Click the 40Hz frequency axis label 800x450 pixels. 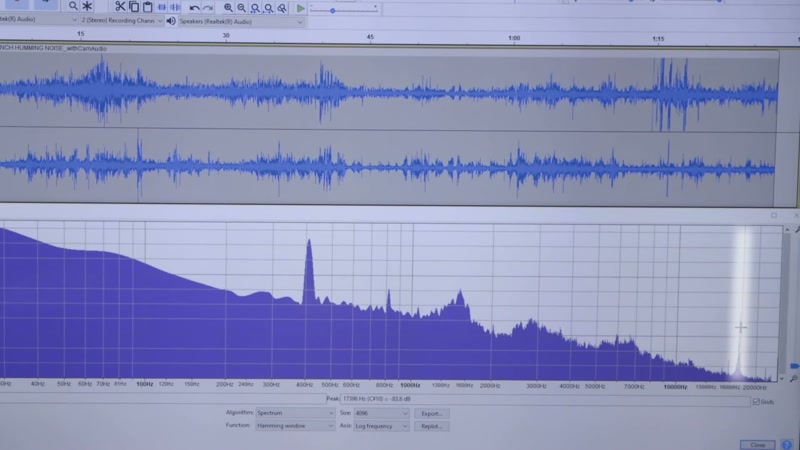click(x=37, y=384)
